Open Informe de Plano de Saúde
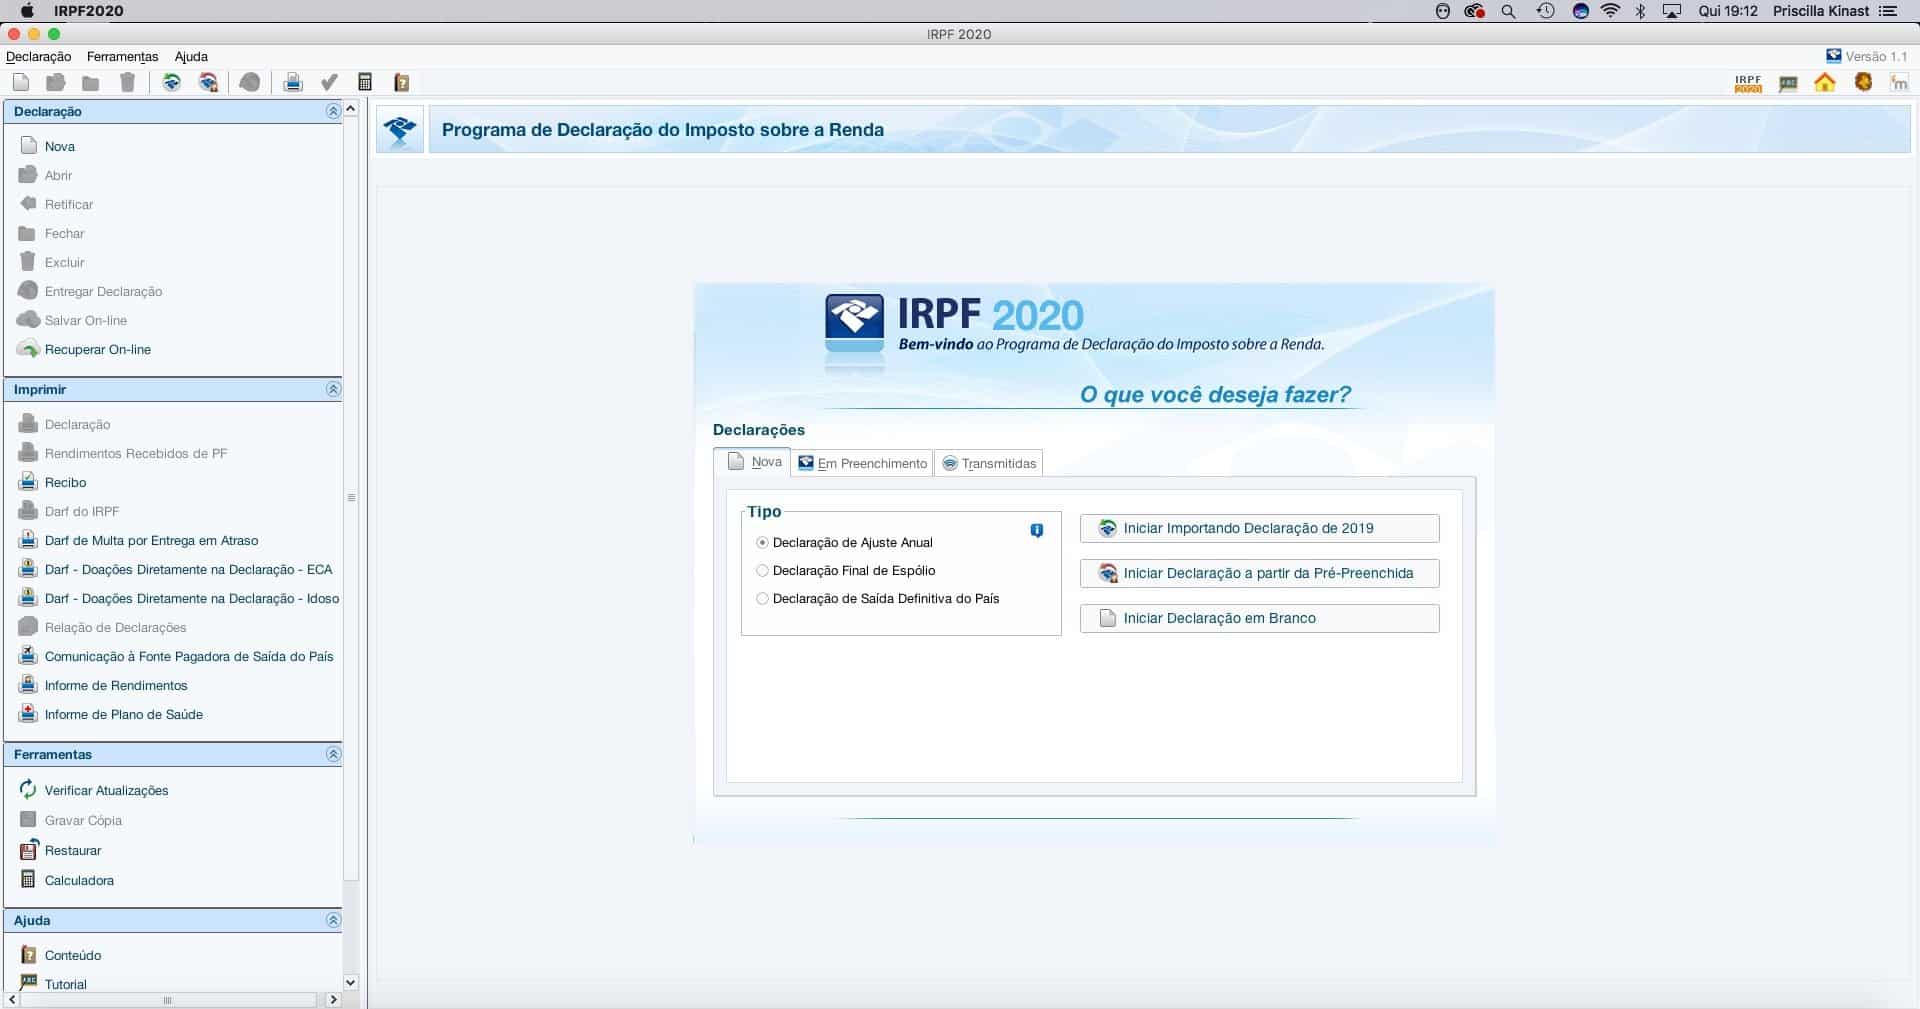The width and height of the screenshot is (1920, 1009). coord(124,714)
